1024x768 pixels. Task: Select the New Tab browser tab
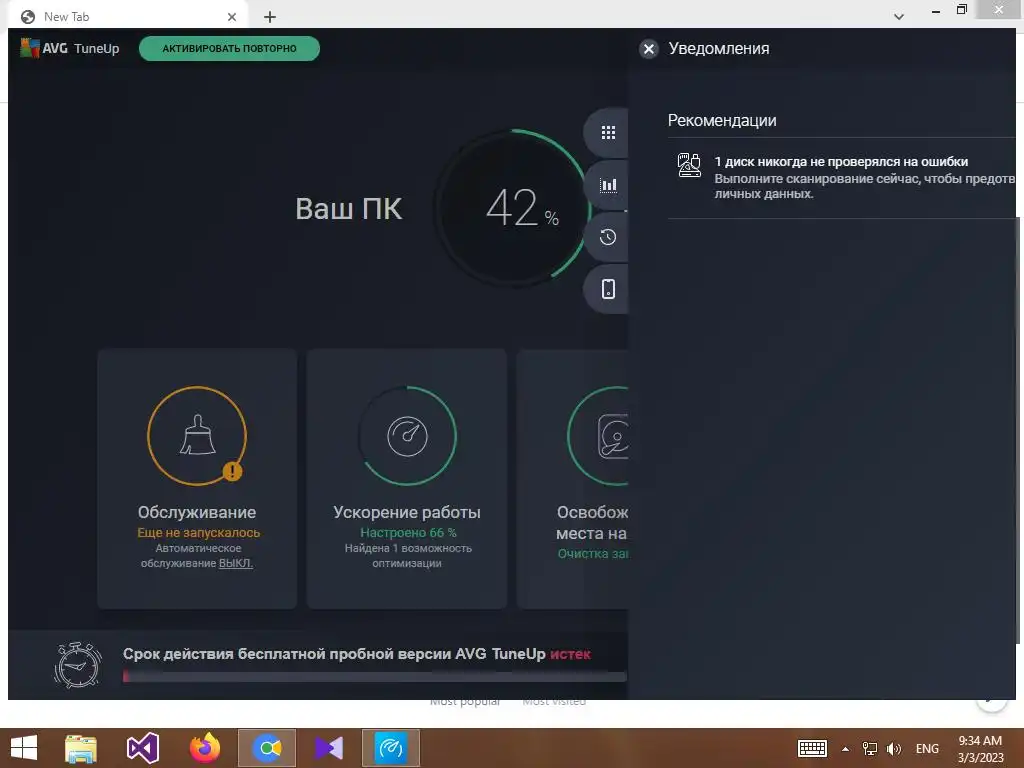pos(127,16)
